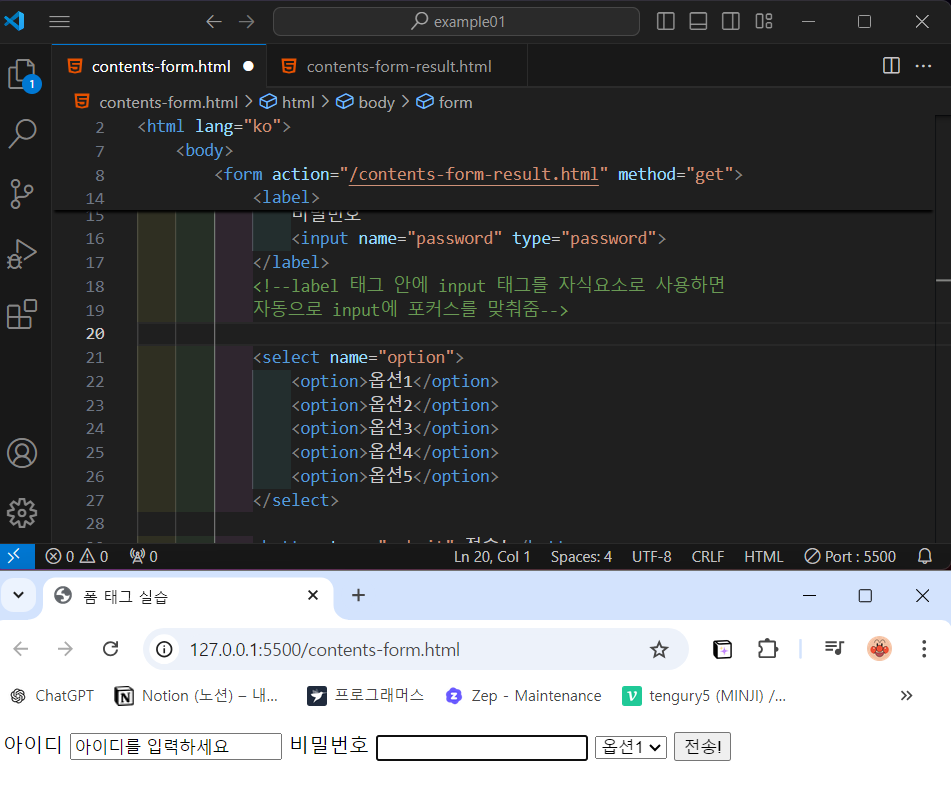Follow the /contents-form-result.html action link

point(474,175)
